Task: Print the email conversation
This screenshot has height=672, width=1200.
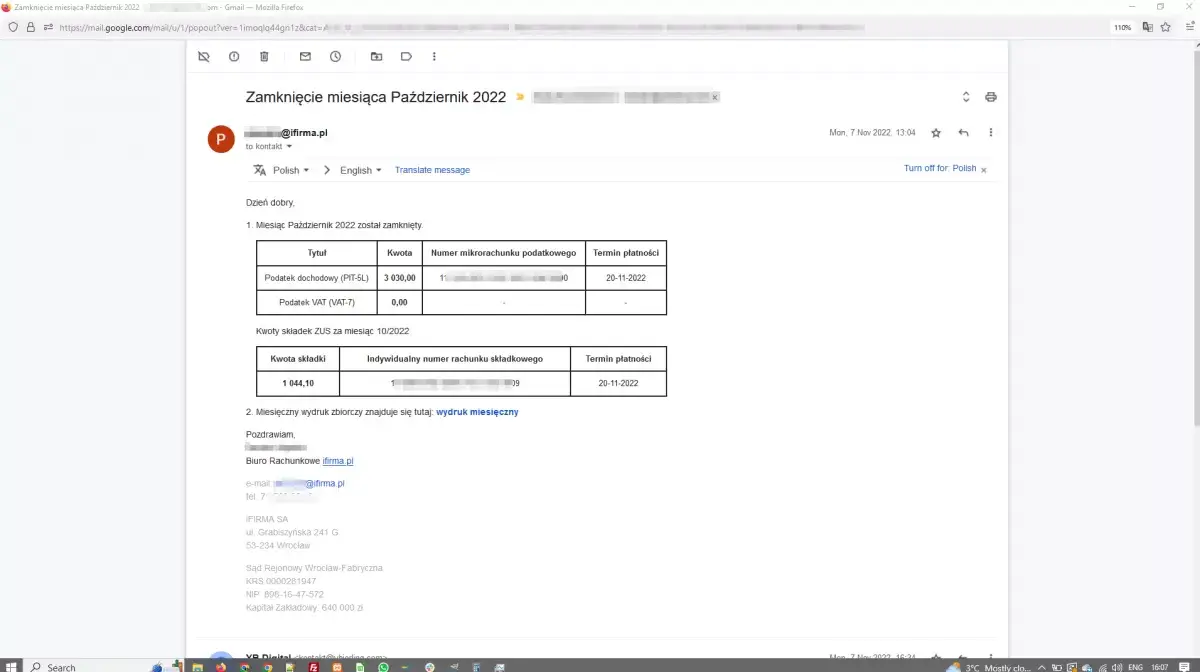Action: pos(991,97)
